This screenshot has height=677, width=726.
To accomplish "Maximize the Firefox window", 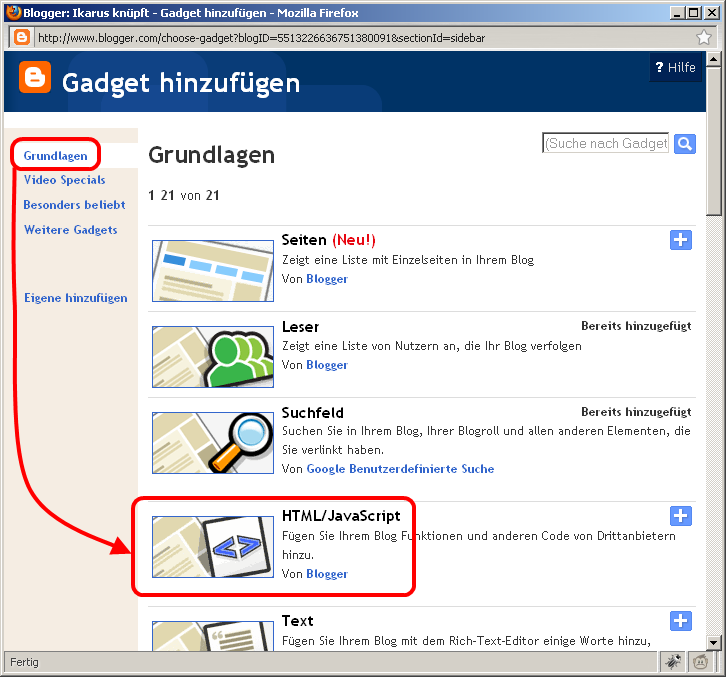I will click(x=694, y=13).
